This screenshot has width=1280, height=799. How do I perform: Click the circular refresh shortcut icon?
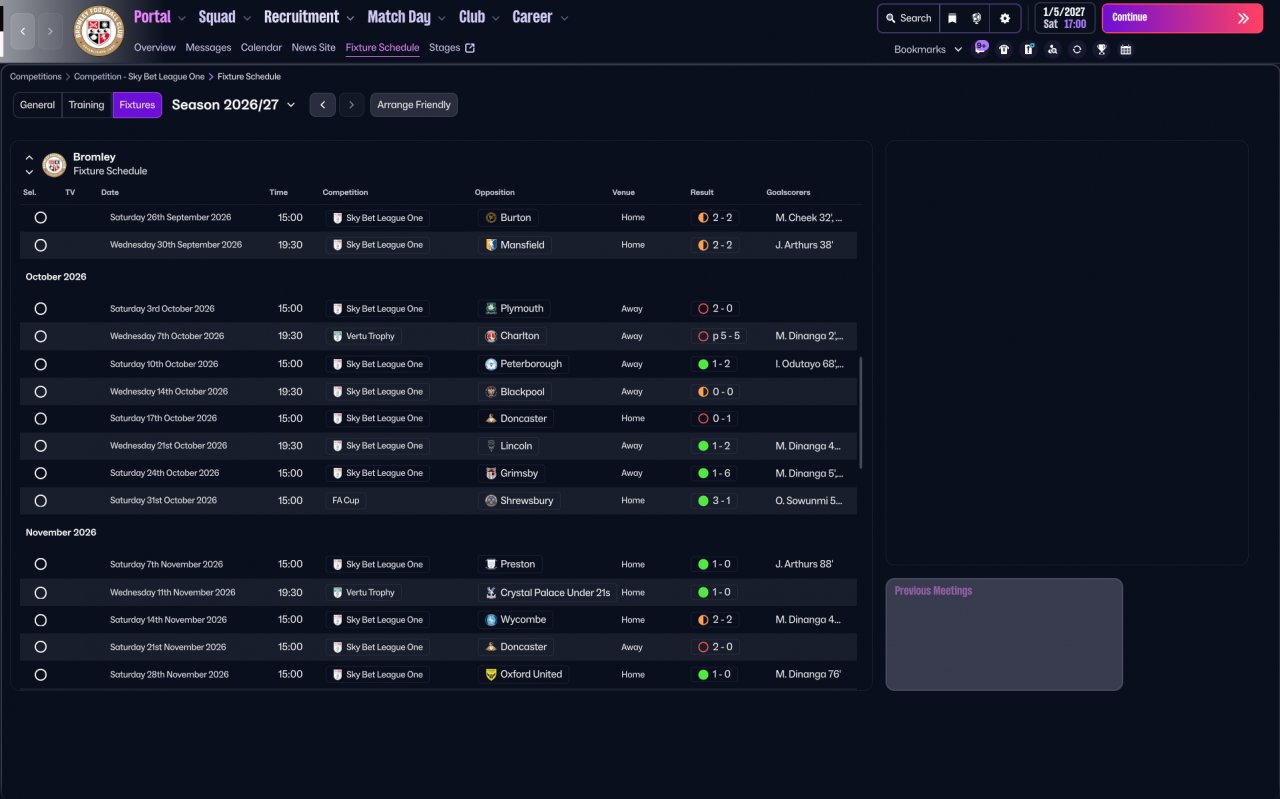pyautogui.click(x=1077, y=49)
